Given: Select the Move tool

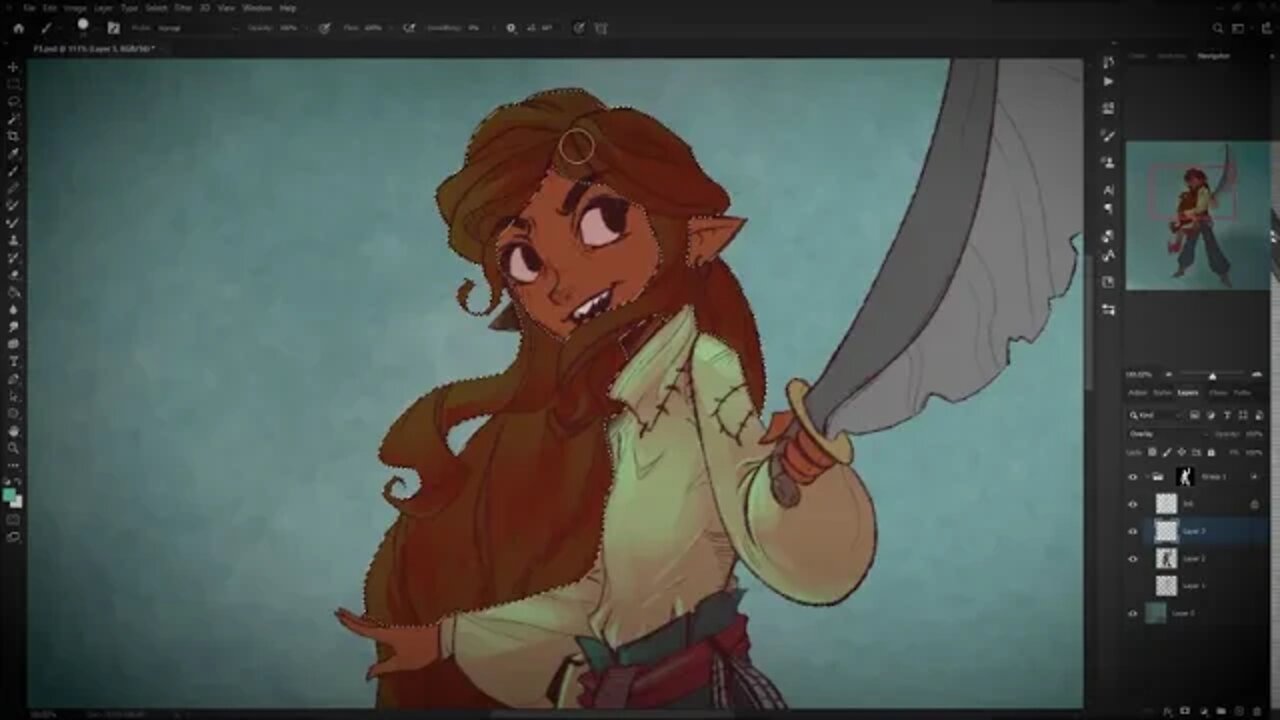Looking at the screenshot, I should [13, 67].
